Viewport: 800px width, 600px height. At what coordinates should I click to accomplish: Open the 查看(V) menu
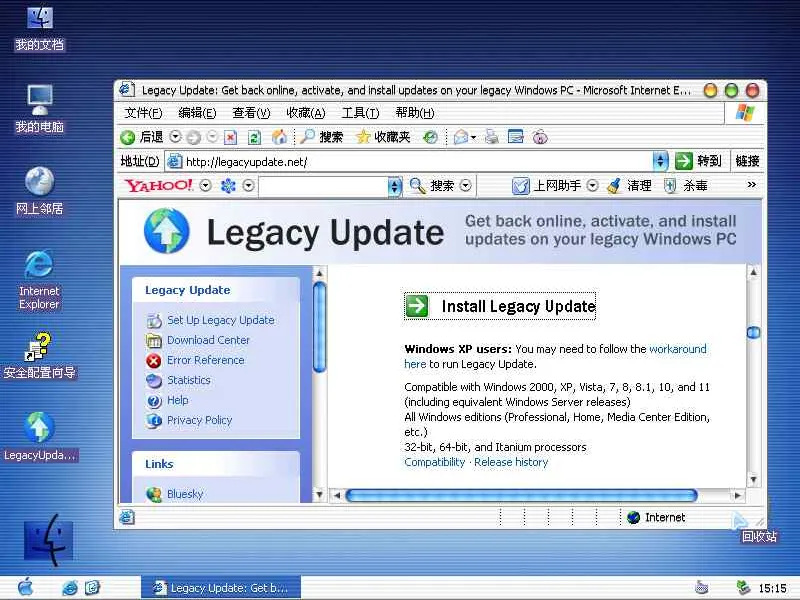[x=251, y=113]
